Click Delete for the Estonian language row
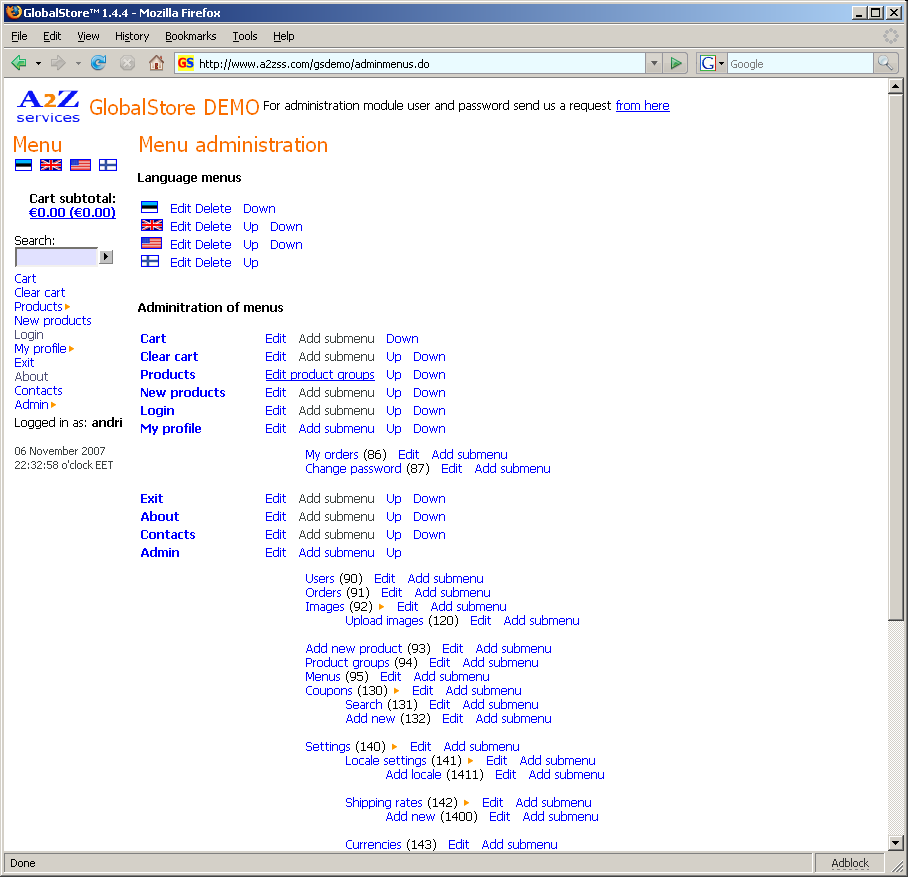908x877 pixels. pos(213,209)
